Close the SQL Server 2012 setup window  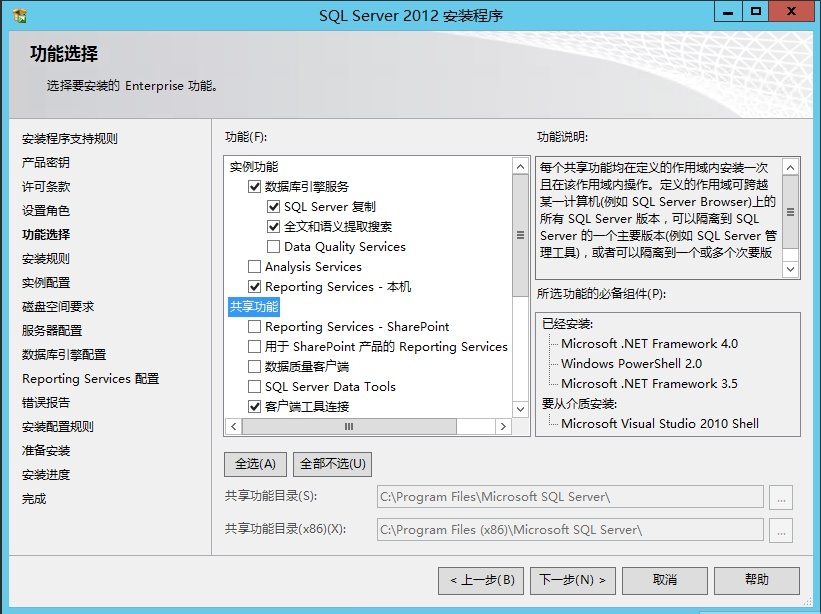791,12
